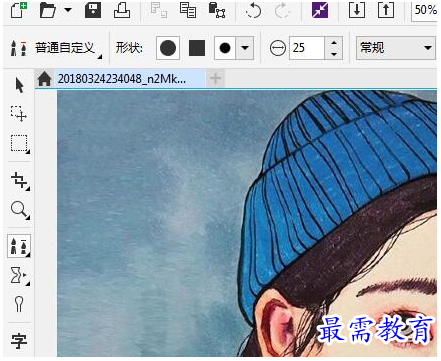Select the paintbrush tool in toolbox
The width and height of the screenshot is (441, 361).
pyautogui.click(x=19, y=304)
